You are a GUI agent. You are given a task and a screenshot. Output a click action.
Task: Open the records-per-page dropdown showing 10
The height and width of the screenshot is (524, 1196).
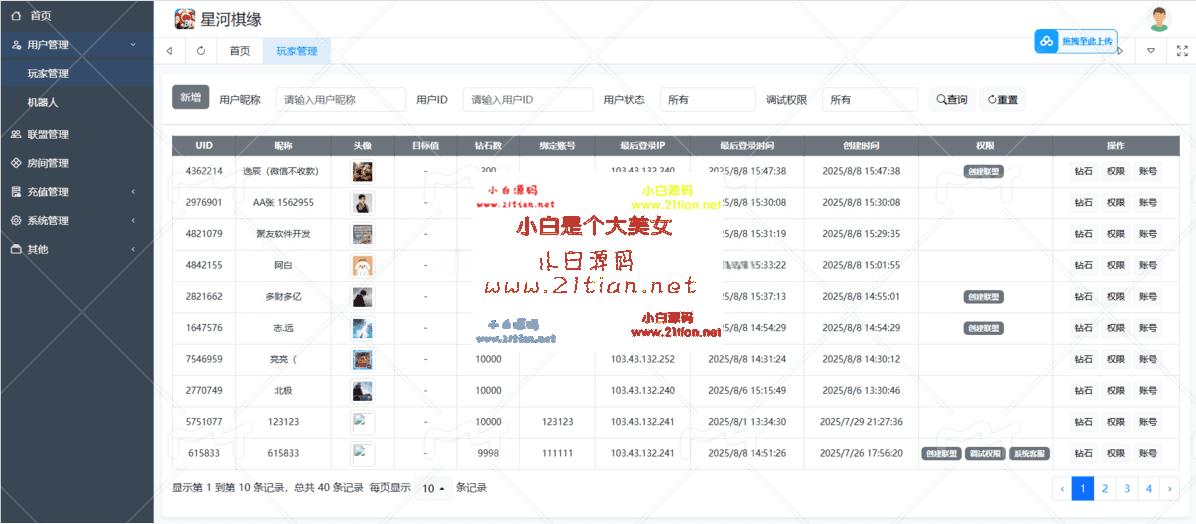pos(433,488)
